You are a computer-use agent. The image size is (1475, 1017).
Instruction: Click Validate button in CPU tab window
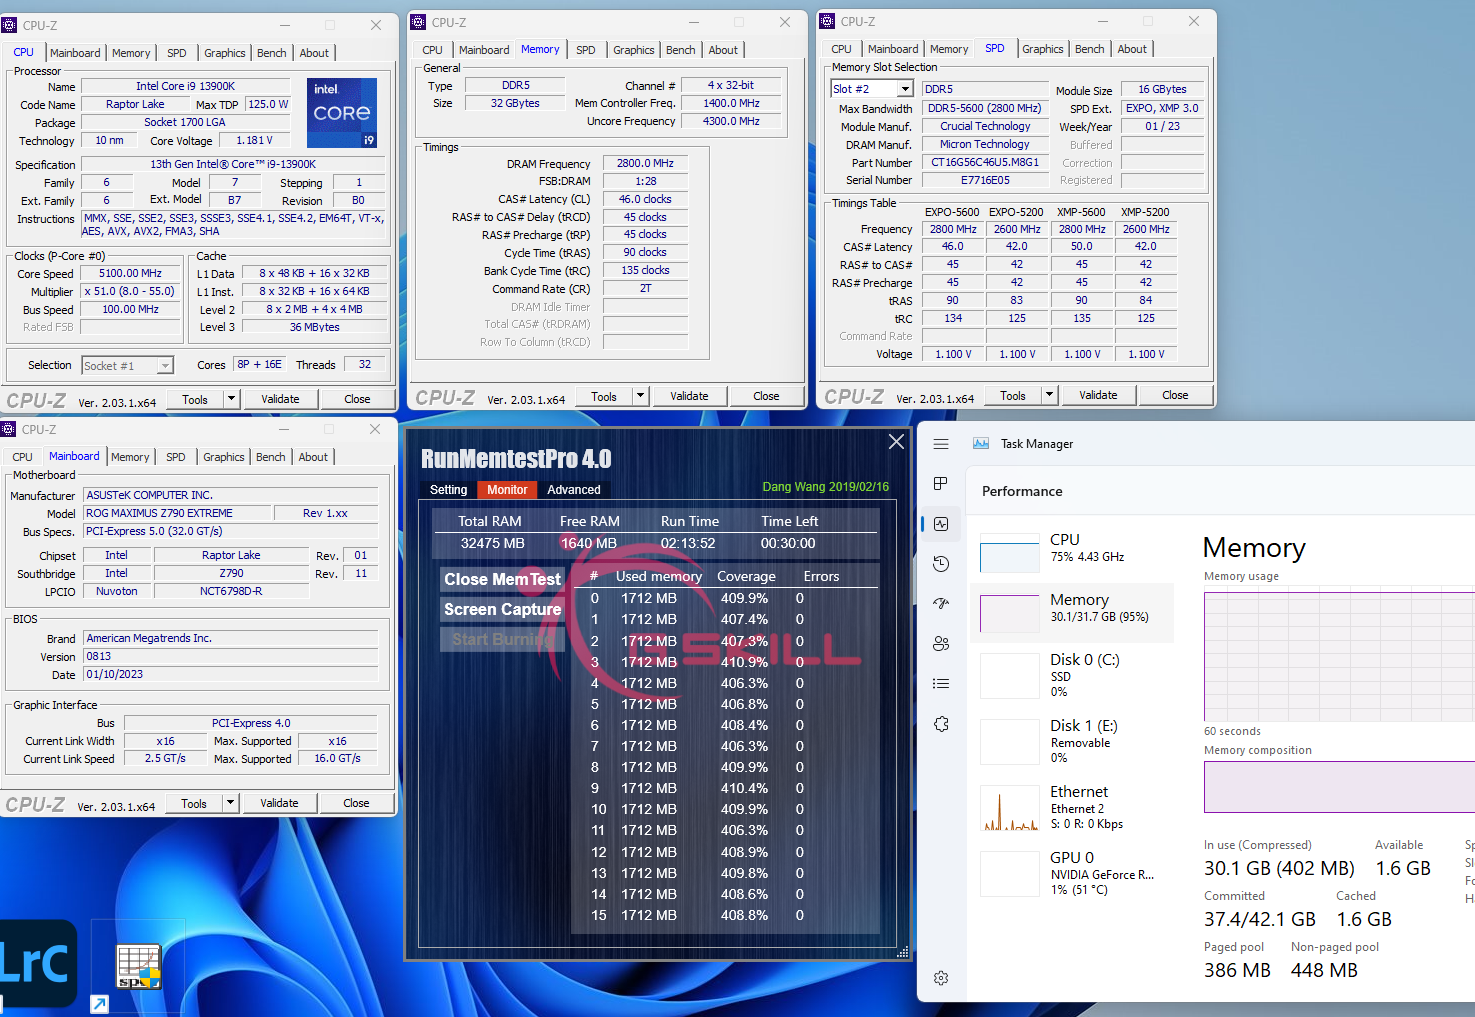pos(280,399)
